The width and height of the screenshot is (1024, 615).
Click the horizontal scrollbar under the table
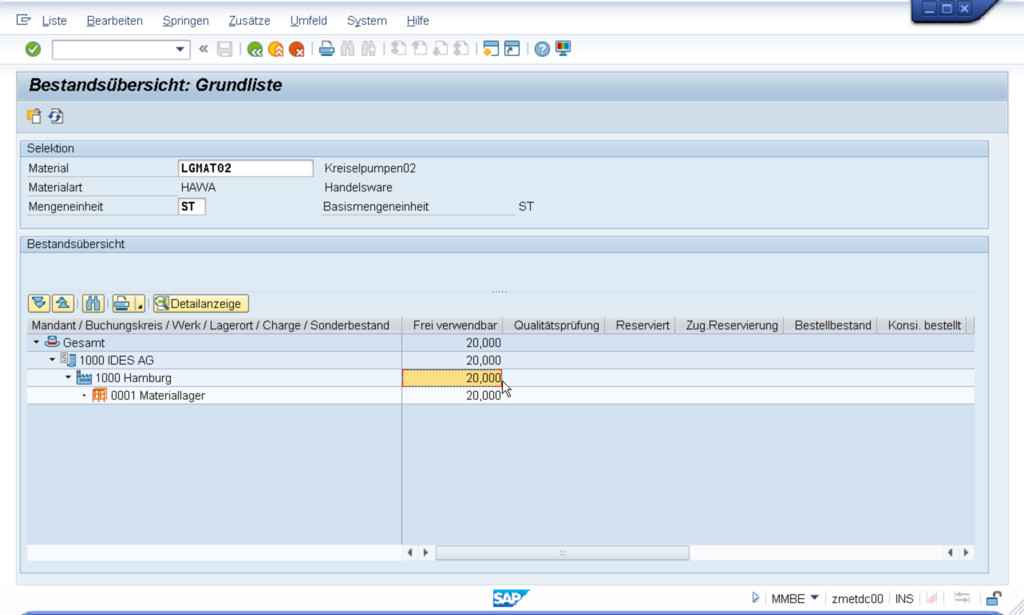tap(562, 552)
